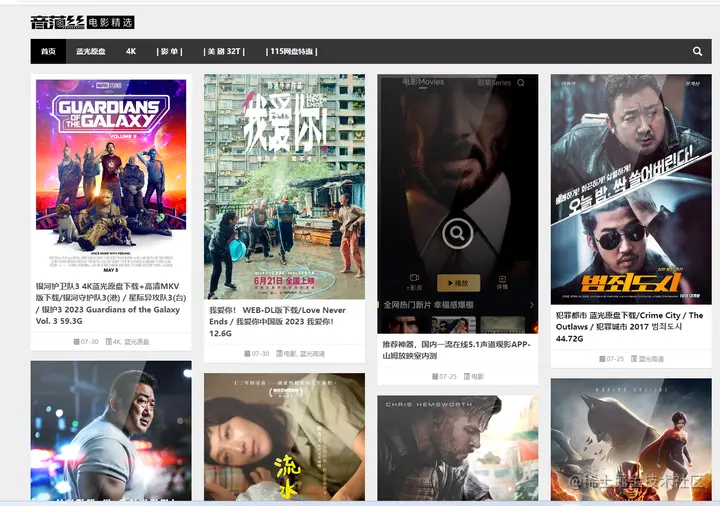Open the Chris Hemsworth movie poster

[x=457, y=448]
